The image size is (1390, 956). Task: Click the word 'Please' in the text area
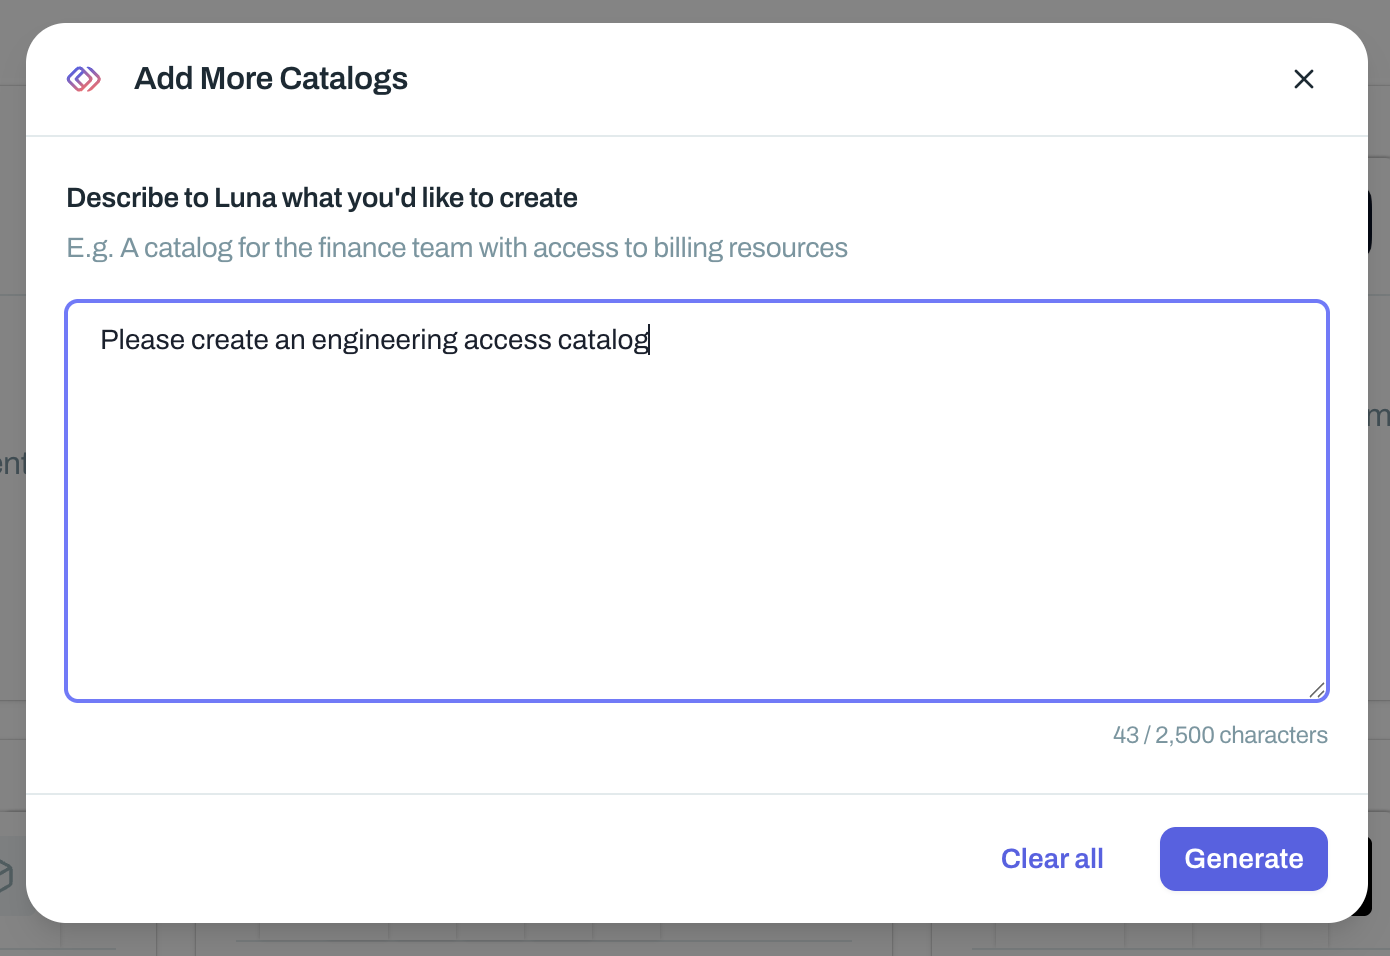142,340
